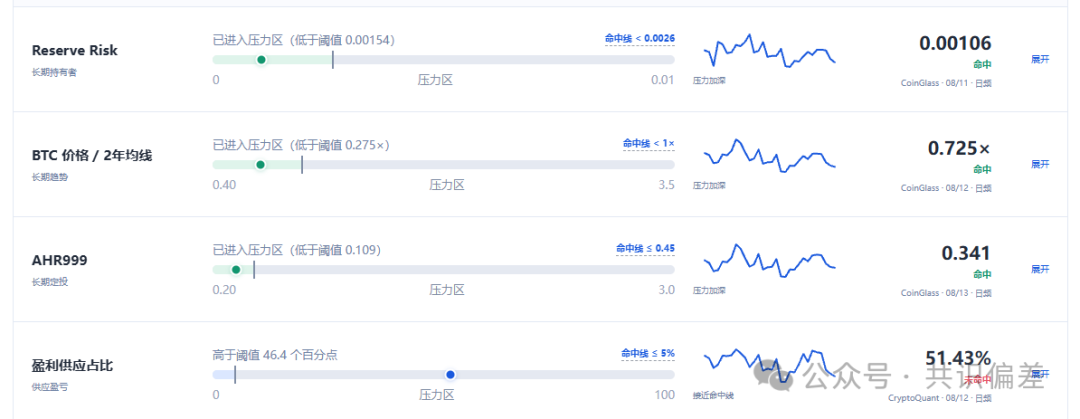Click the 0.725× value reading

[x=959, y=148]
